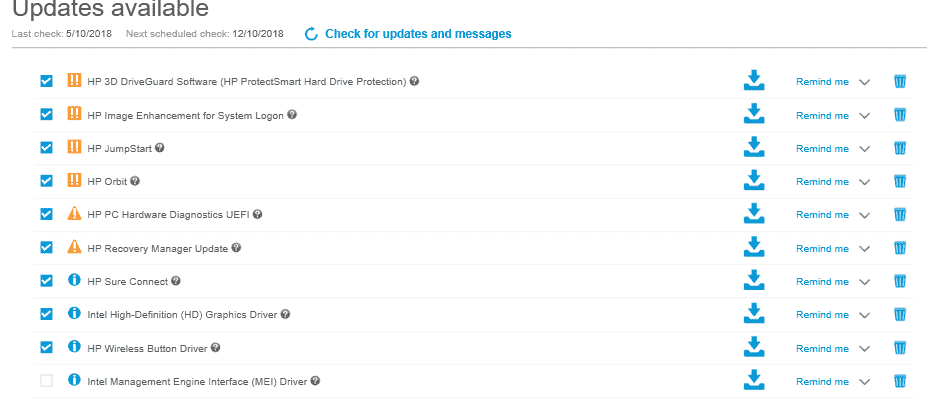Delete HP Wireless Button Driver update

tap(900, 347)
